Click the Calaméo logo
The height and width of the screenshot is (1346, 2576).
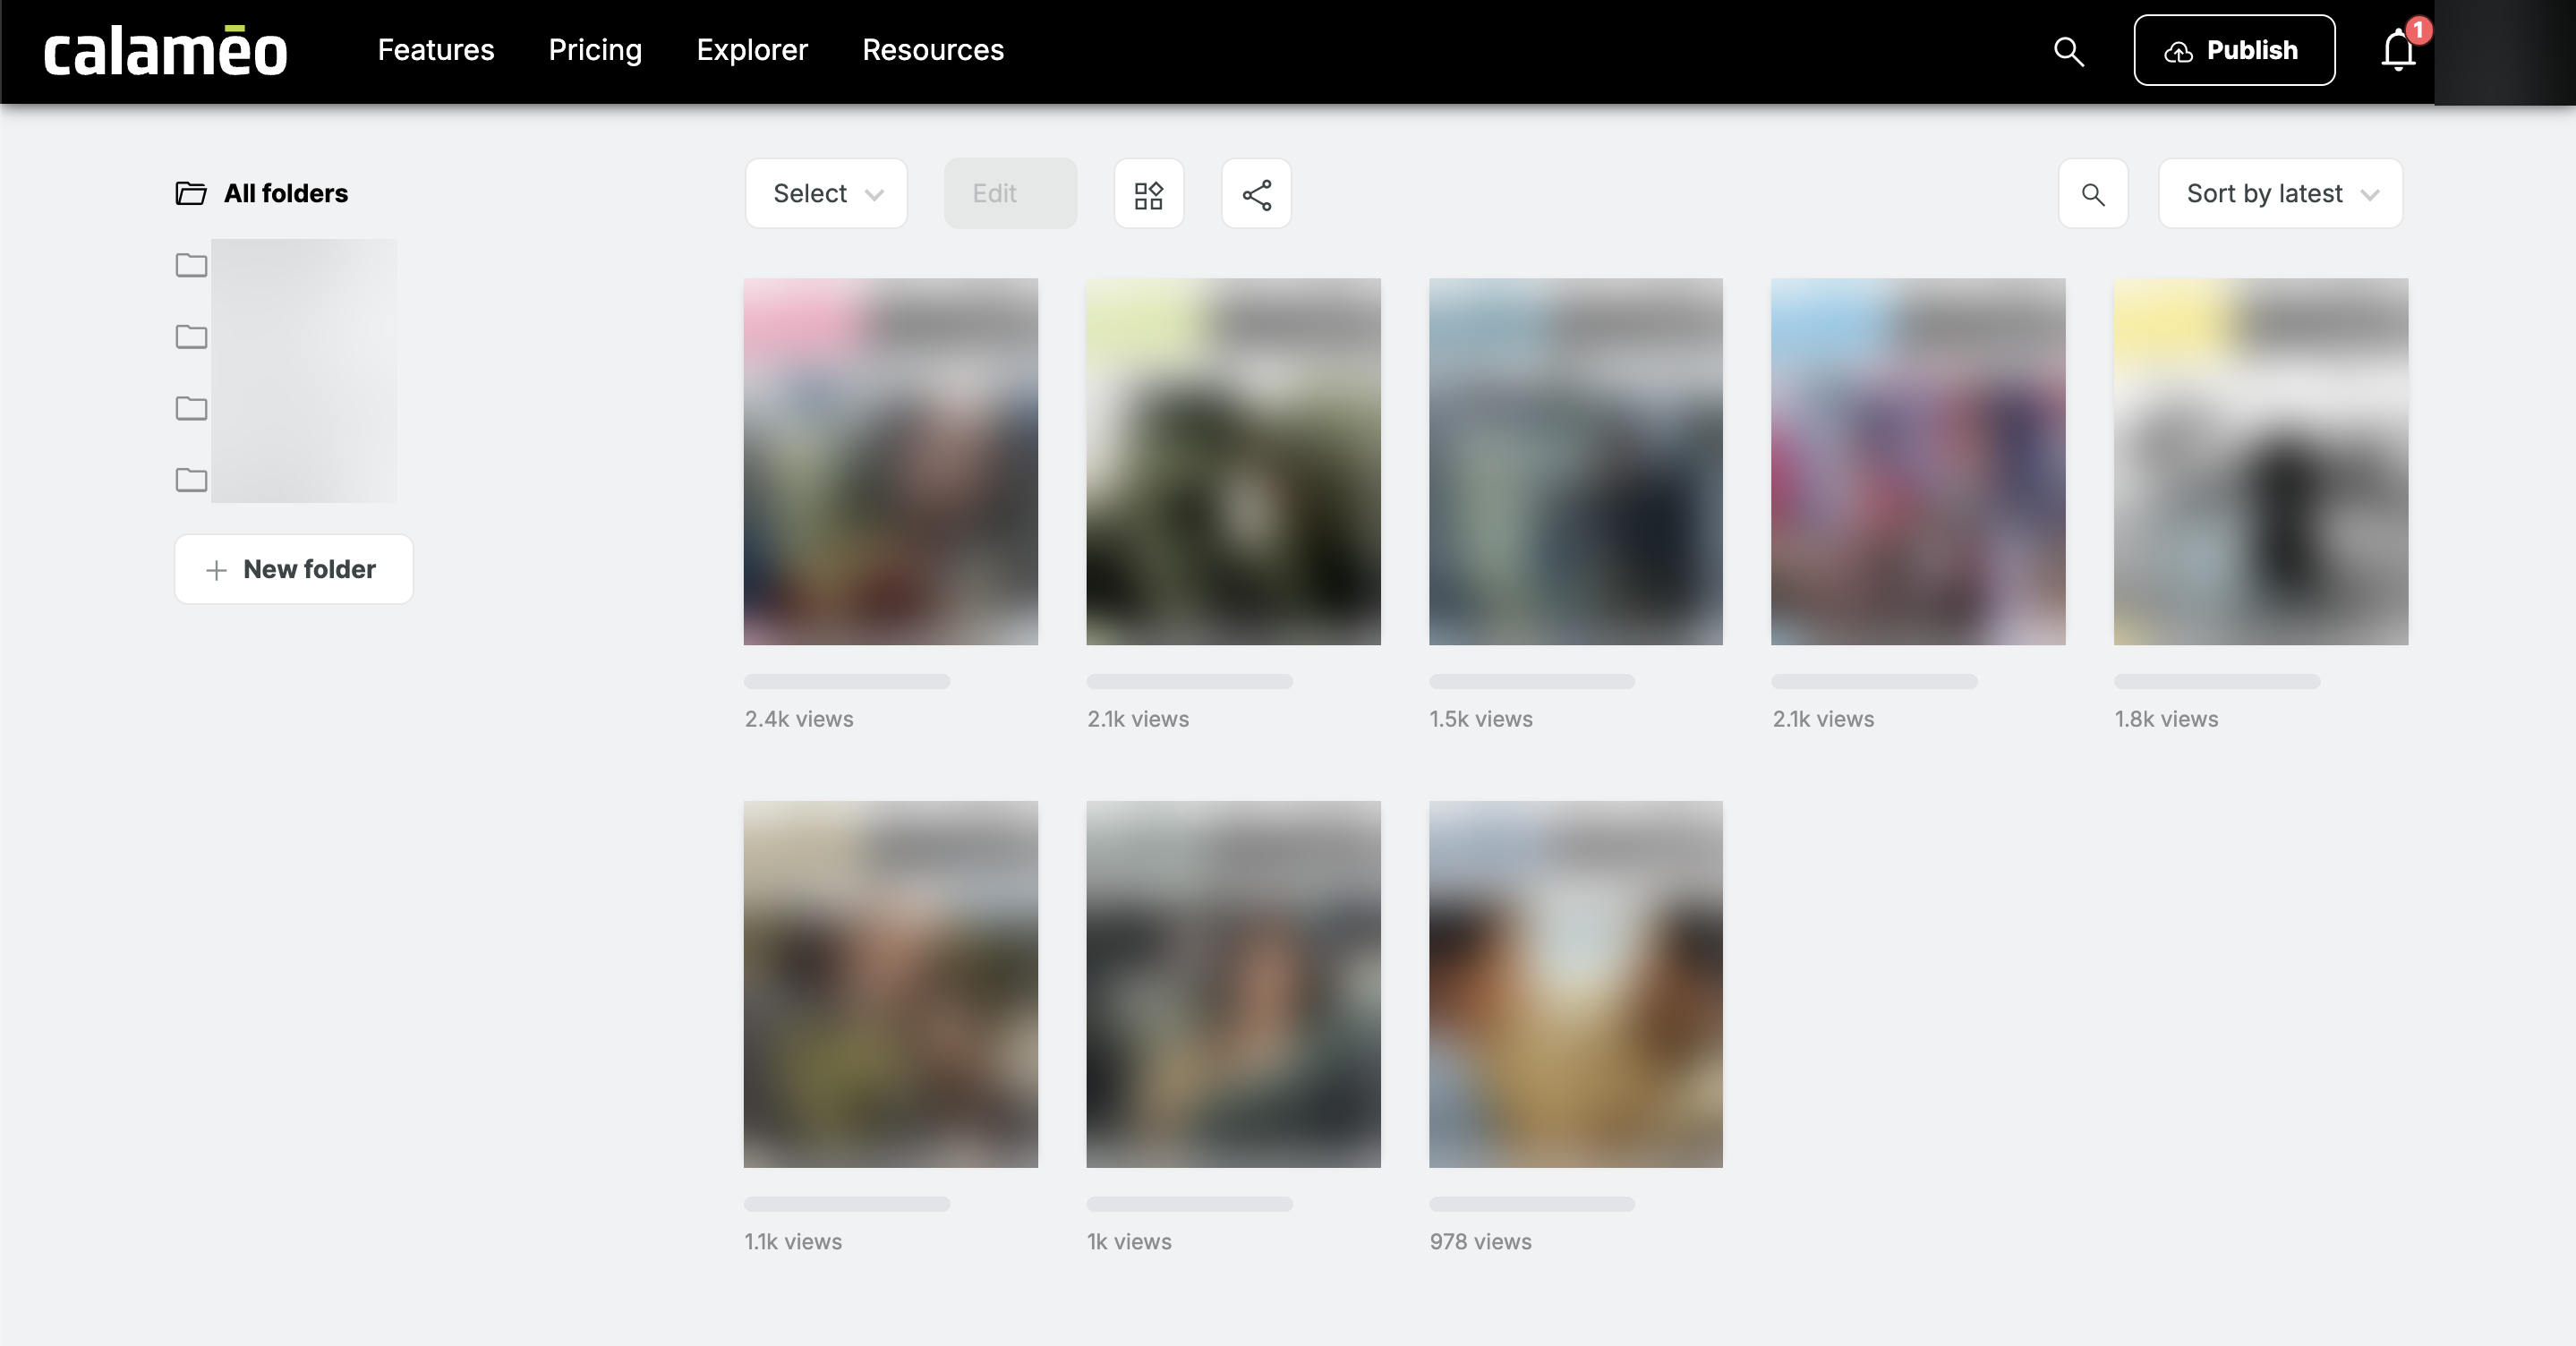[x=165, y=51]
